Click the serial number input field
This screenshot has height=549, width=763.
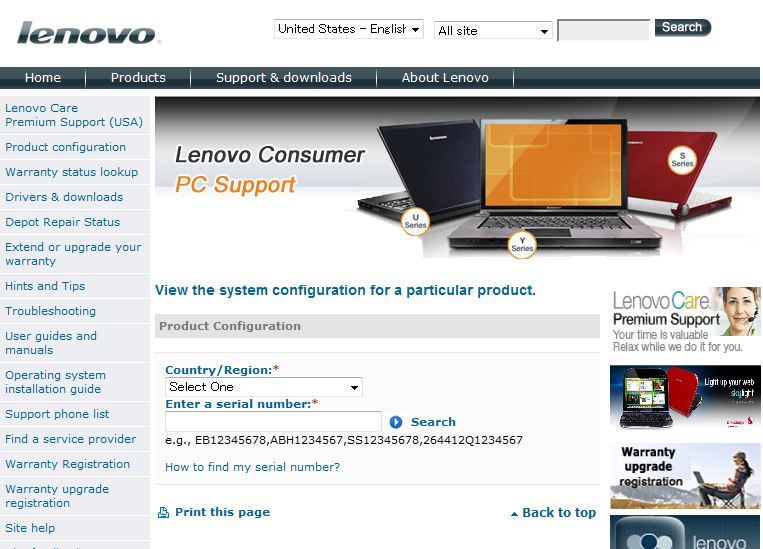(x=273, y=421)
